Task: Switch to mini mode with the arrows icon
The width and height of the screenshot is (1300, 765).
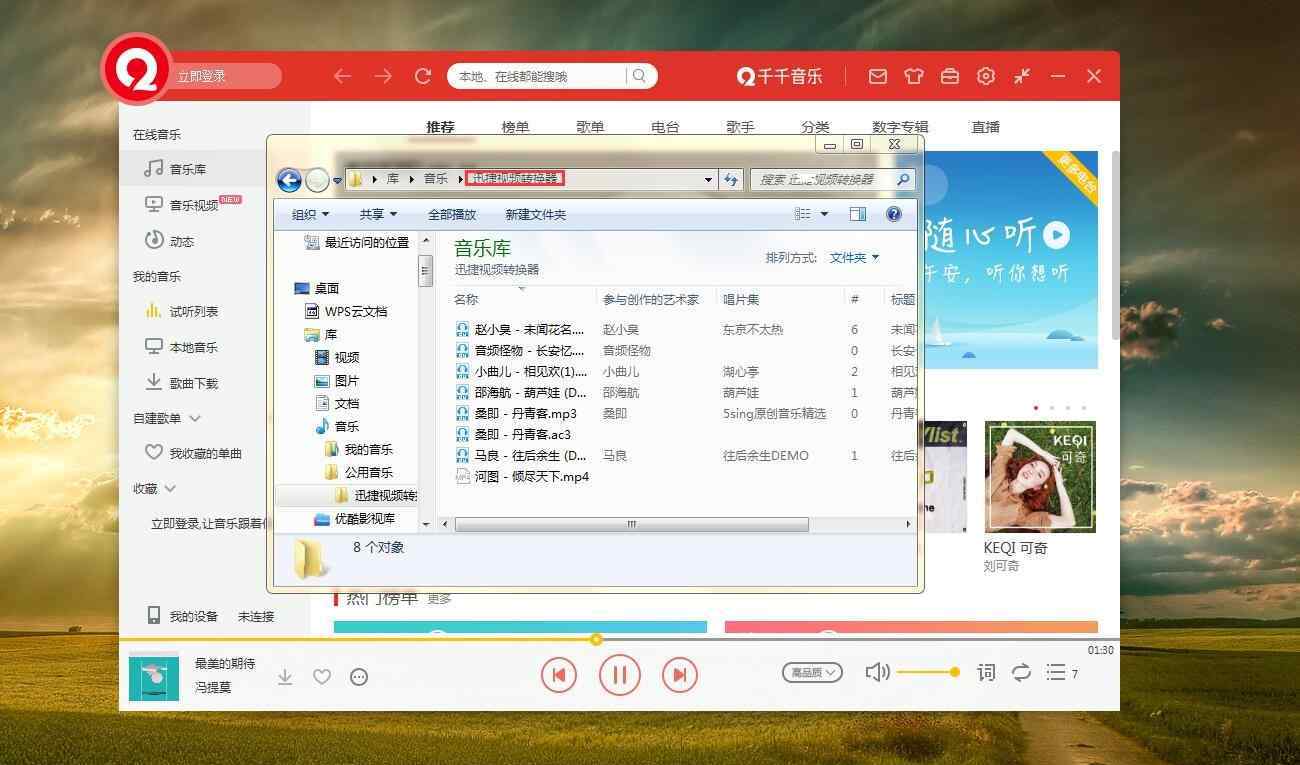Action: [x=1022, y=76]
